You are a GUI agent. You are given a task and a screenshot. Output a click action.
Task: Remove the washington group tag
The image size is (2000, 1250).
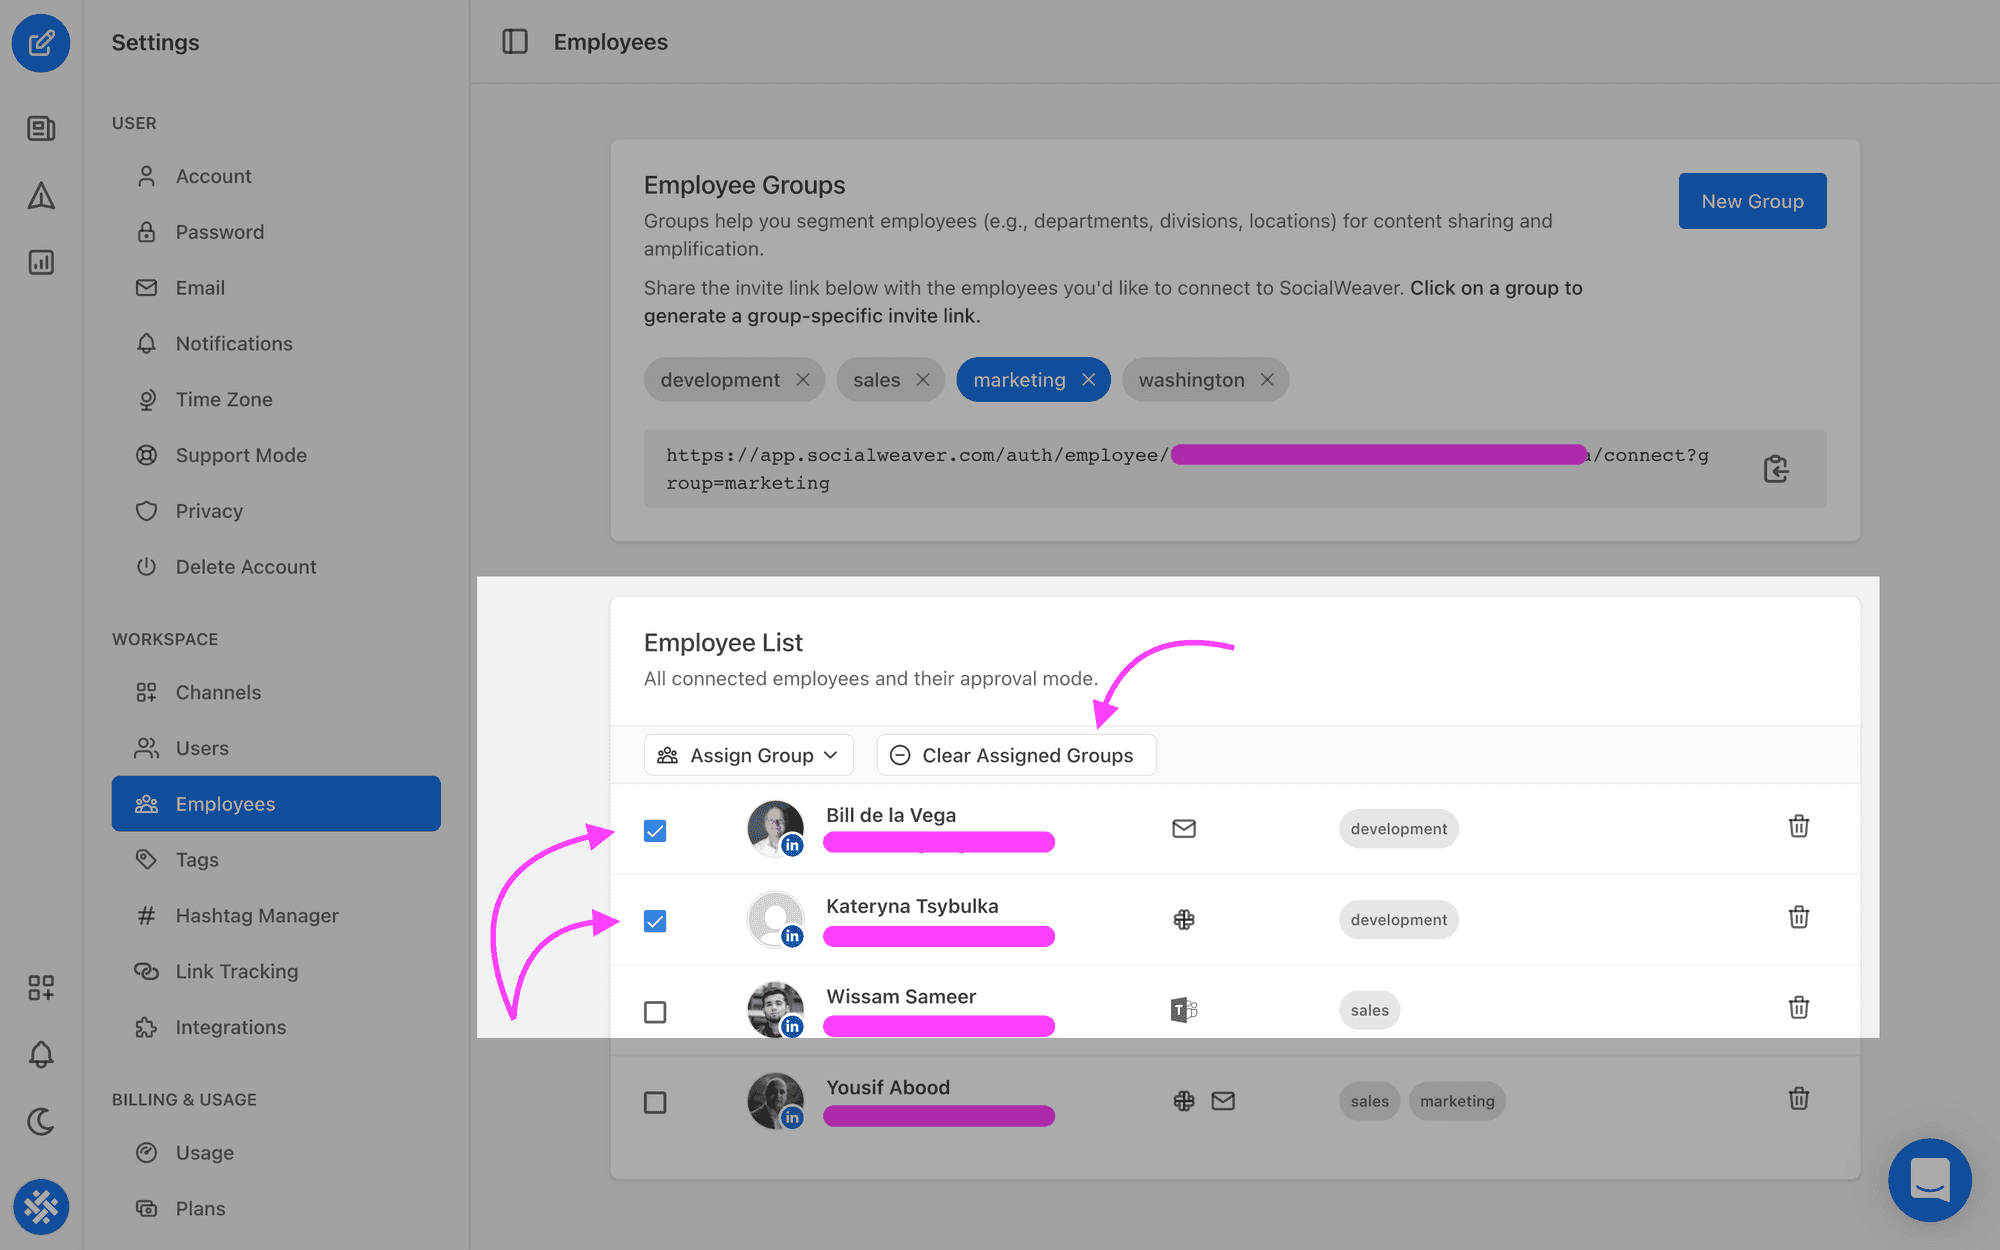click(x=1267, y=380)
